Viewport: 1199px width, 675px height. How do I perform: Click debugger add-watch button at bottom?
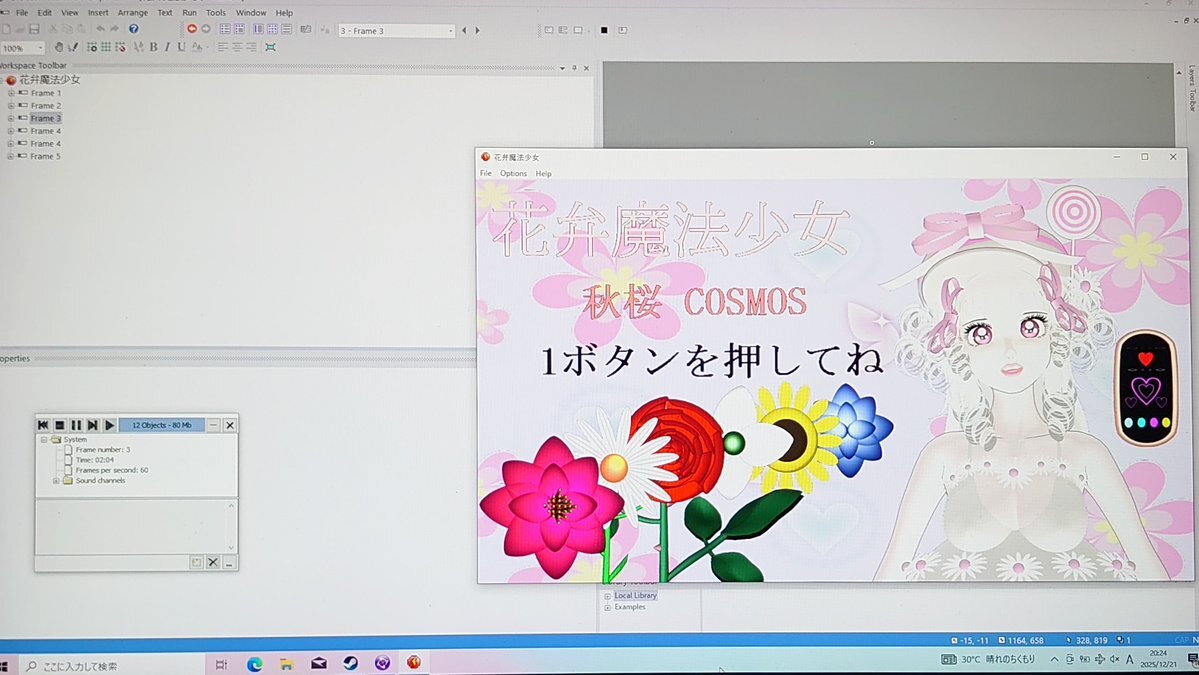tap(197, 563)
